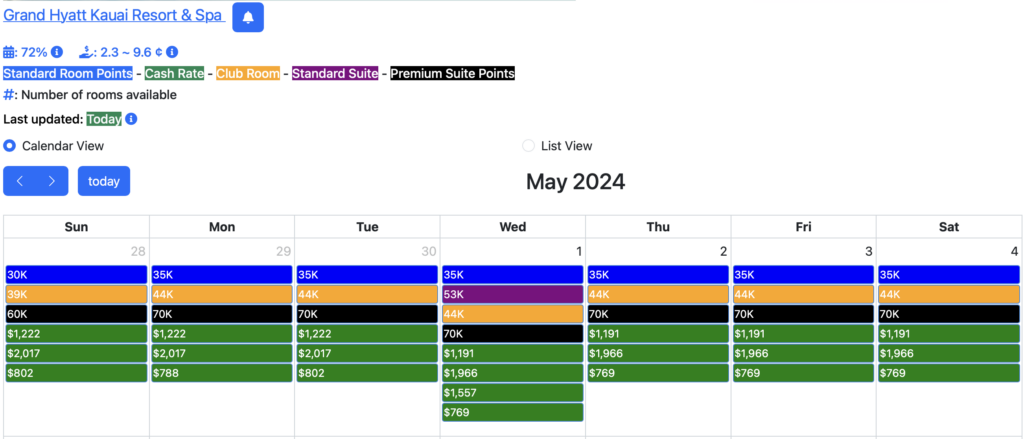Click info icon next to Last updated Today
This screenshot has height=439, width=1024.
pos(131,119)
